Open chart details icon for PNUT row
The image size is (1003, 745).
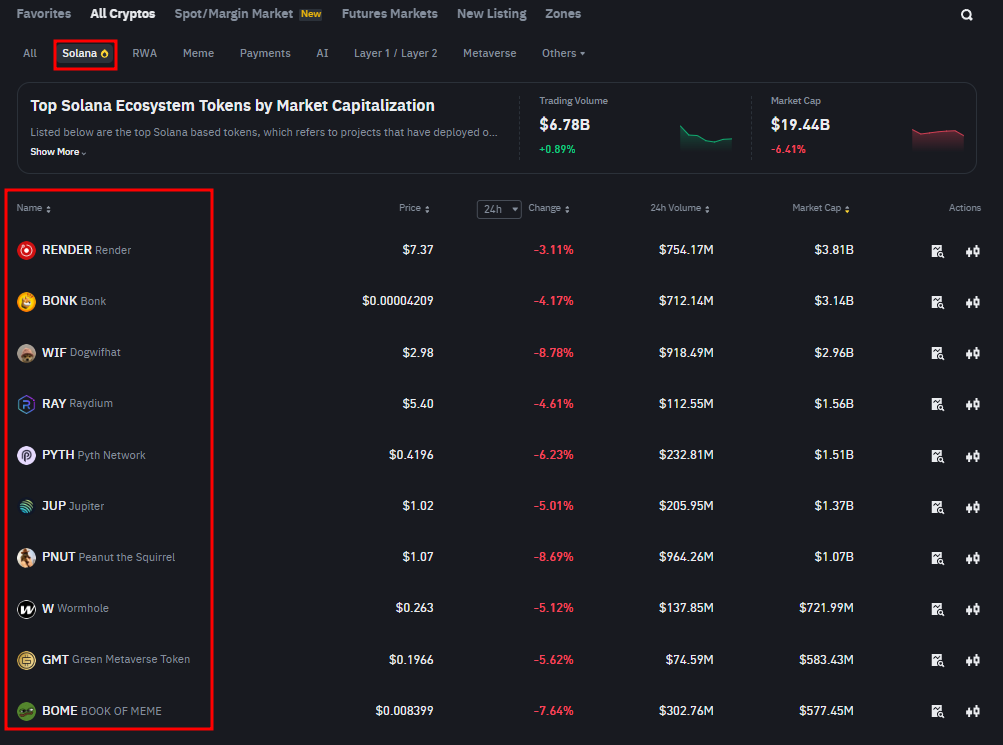click(x=937, y=558)
